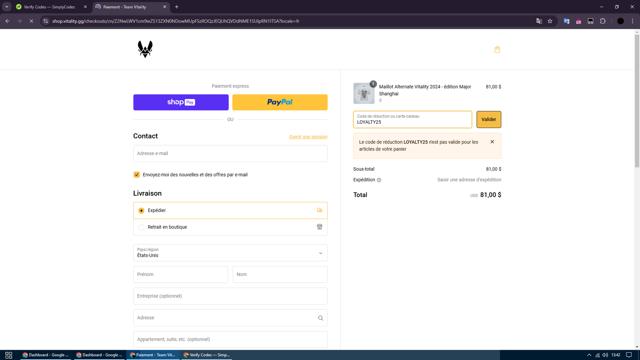
Task: Click the blue translate extension icon
Action: coord(567,21)
